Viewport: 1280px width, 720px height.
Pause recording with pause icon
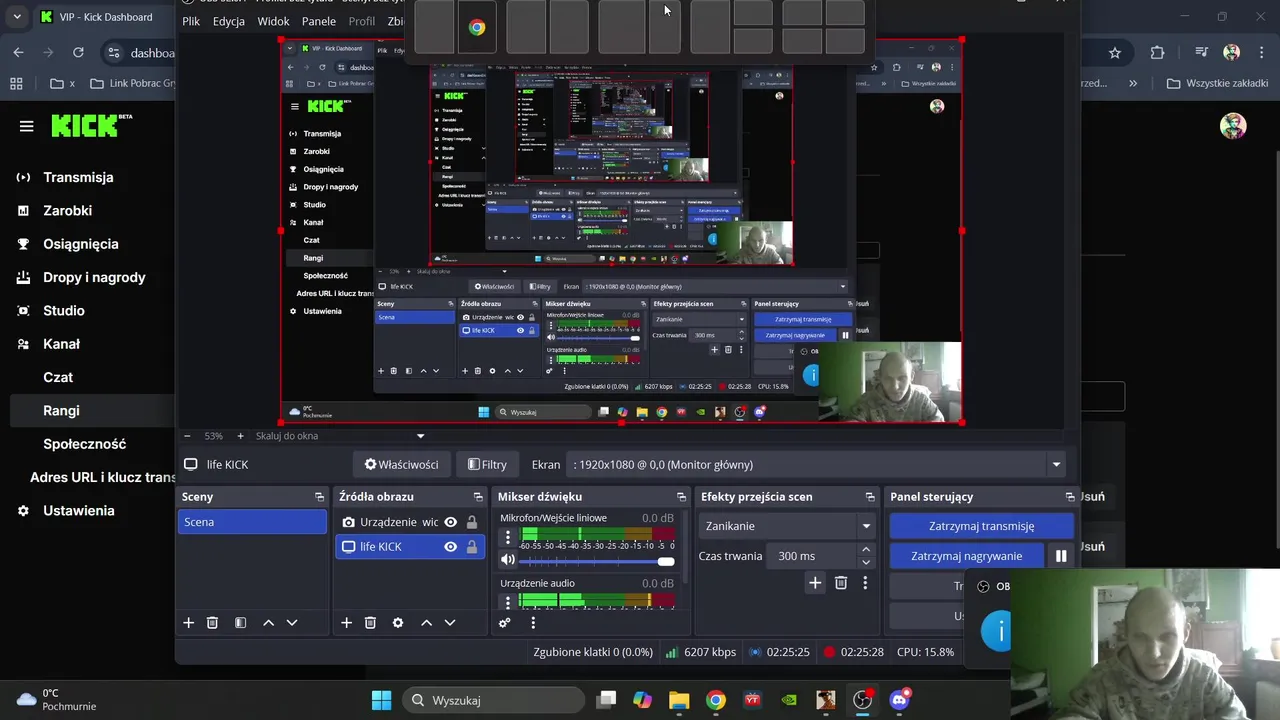(x=1061, y=556)
